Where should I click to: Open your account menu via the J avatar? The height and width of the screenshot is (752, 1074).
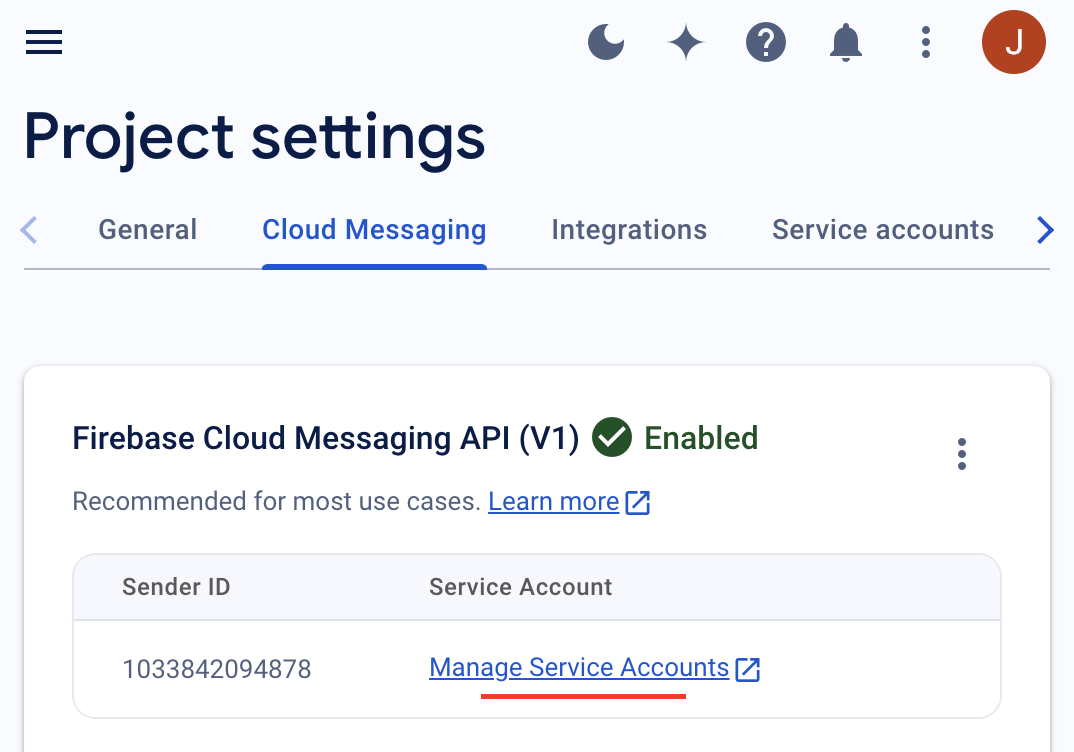tap(1013, 42)
